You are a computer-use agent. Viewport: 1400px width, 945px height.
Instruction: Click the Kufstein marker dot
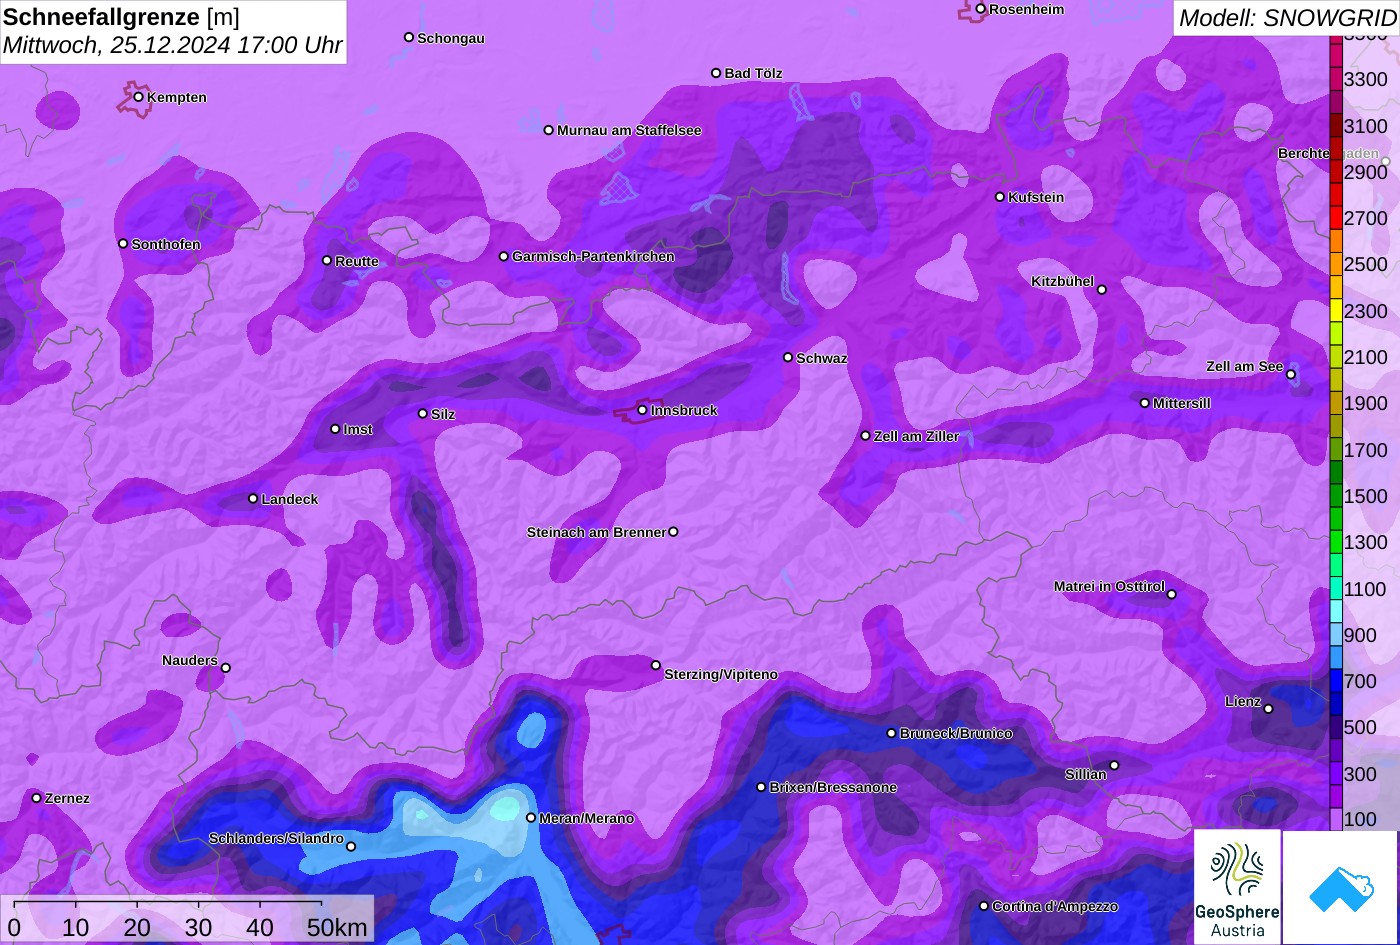tap(1000, 197)
